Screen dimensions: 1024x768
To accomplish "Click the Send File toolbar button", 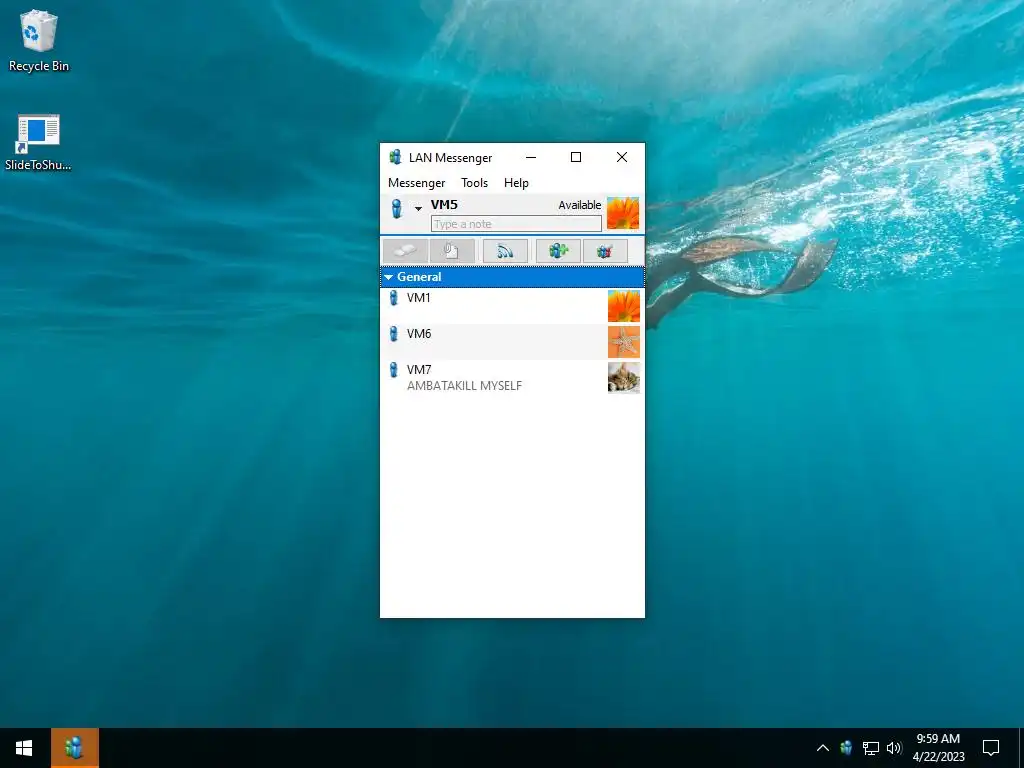I will coord(452,251).
